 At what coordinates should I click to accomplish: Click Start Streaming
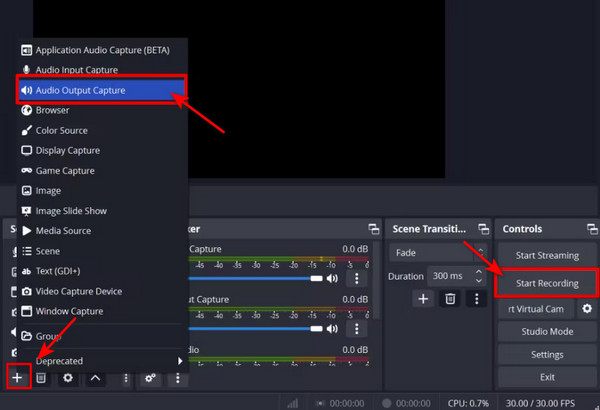(x=547, y=255)
